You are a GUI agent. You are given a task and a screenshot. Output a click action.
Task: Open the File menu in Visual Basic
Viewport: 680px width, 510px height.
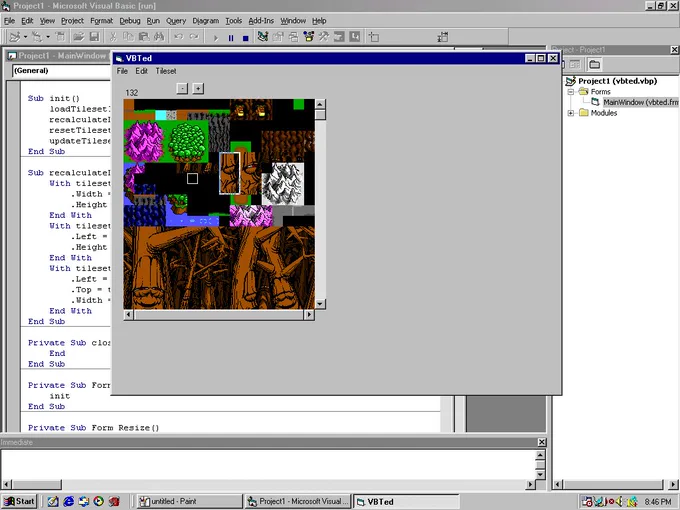click(9, 21)
